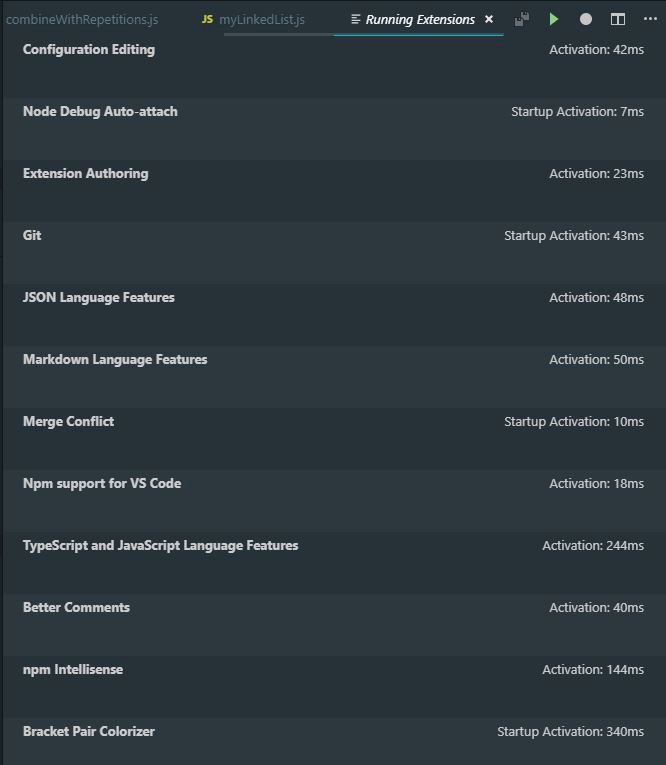Click the grey circular record icon
This screenshot has width=666, height=765.
click(585, 19)
